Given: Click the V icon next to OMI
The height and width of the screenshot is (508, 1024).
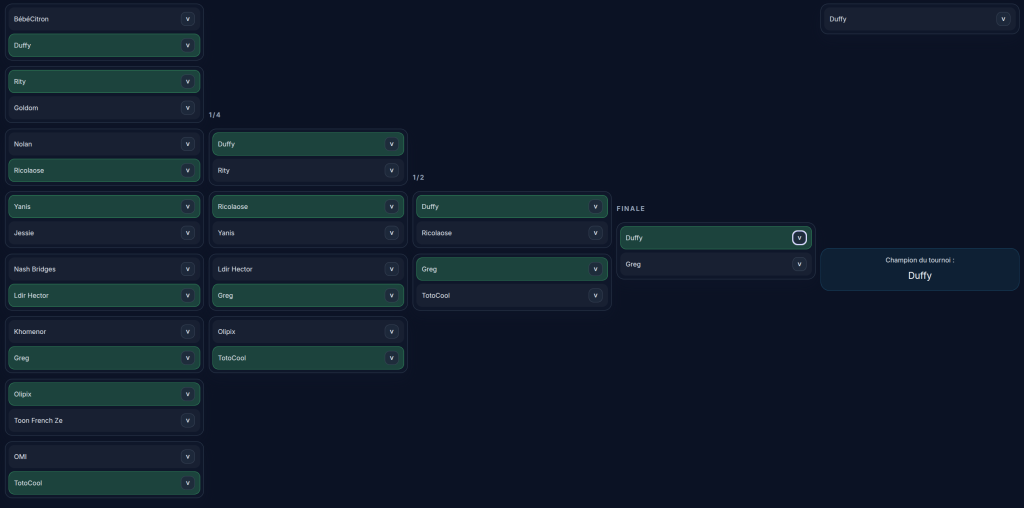Looking at the screenshot, I should coord(187,456).
